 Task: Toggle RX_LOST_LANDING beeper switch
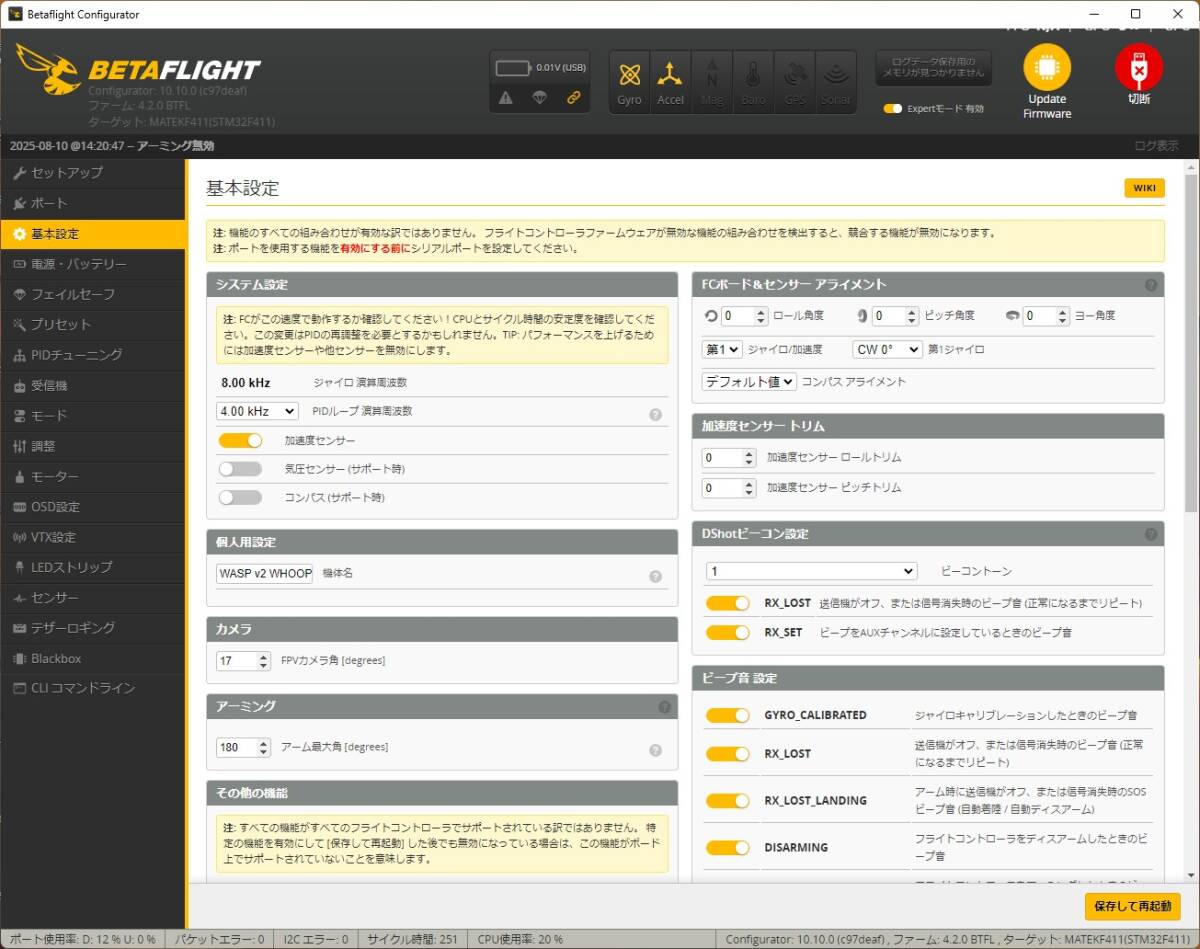pos(727,800)
